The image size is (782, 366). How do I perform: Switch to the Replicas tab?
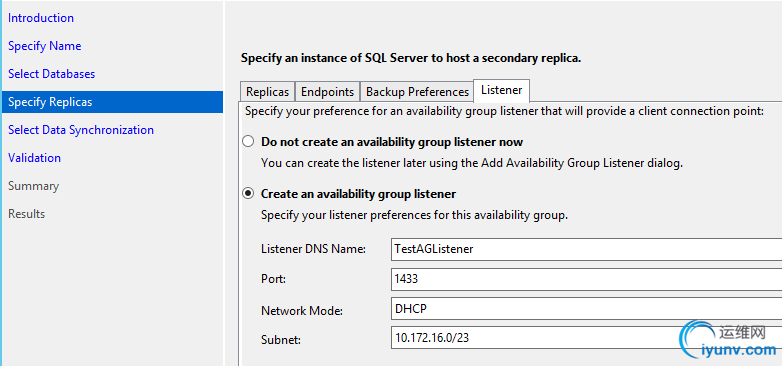point(267,92)
